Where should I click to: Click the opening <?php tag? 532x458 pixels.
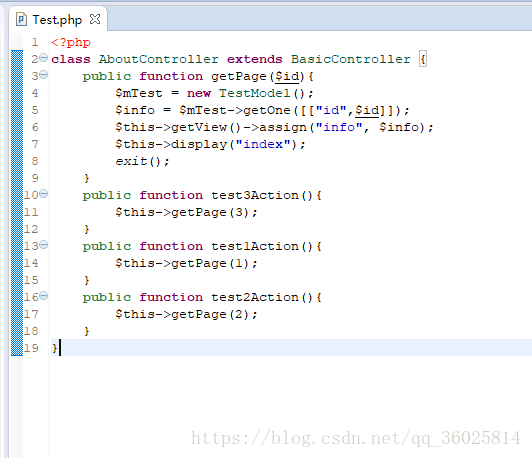point(71,43)
